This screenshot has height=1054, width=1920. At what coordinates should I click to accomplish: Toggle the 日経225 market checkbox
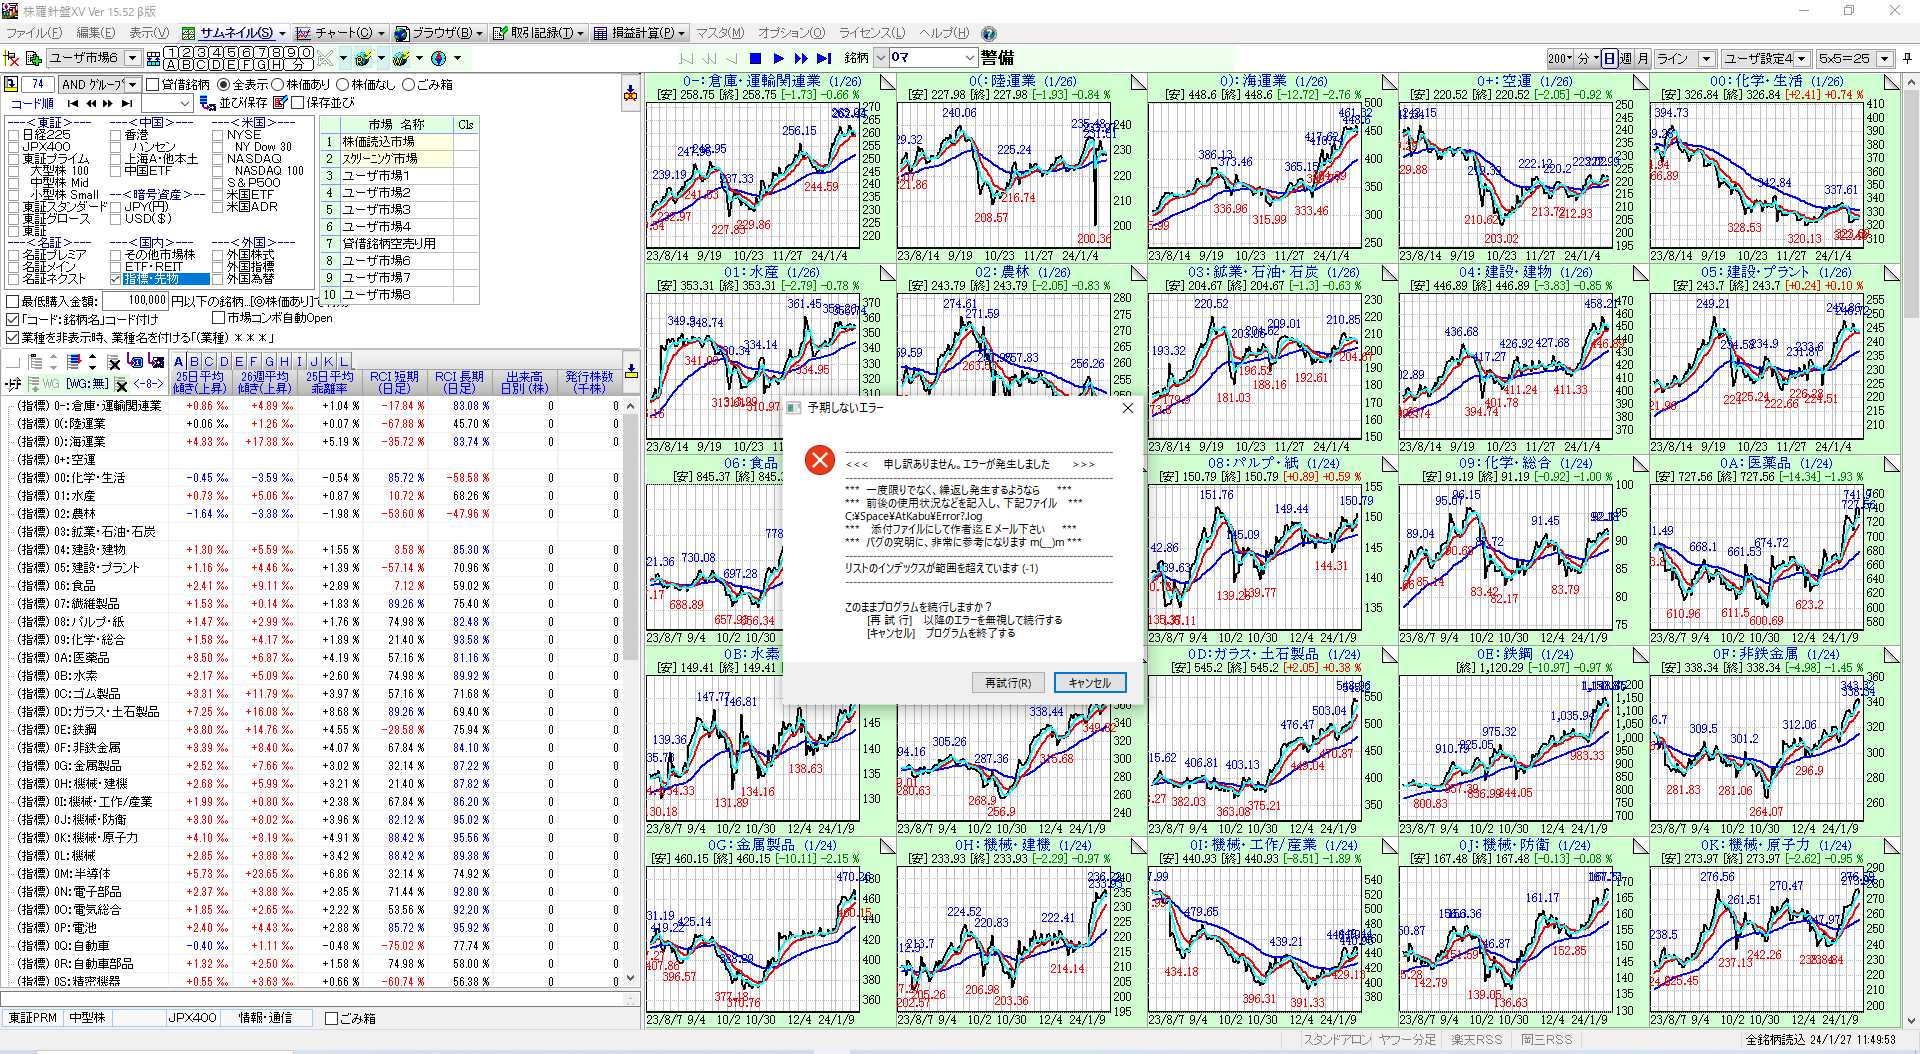[x=13, y=135]
